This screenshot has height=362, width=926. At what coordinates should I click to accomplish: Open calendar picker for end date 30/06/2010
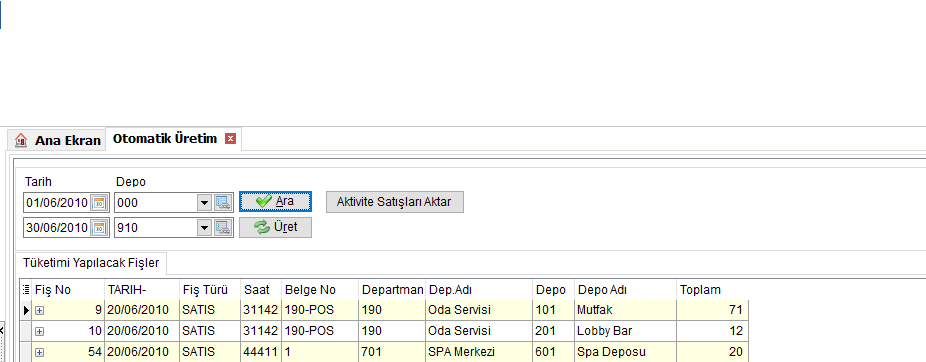[99, 227]
